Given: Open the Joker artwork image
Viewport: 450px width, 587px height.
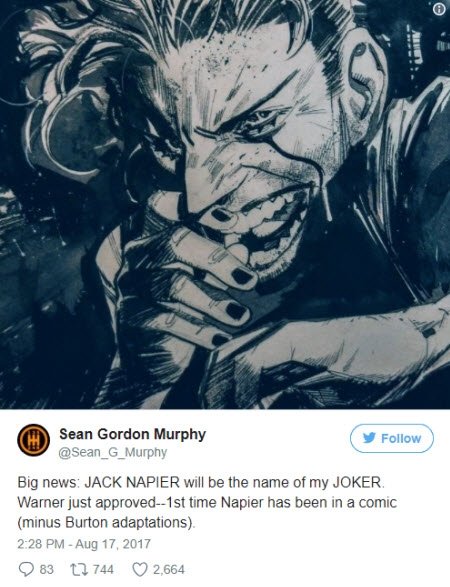Looking at the screenshot, I should pyautogui.click(x=225, y=204).
